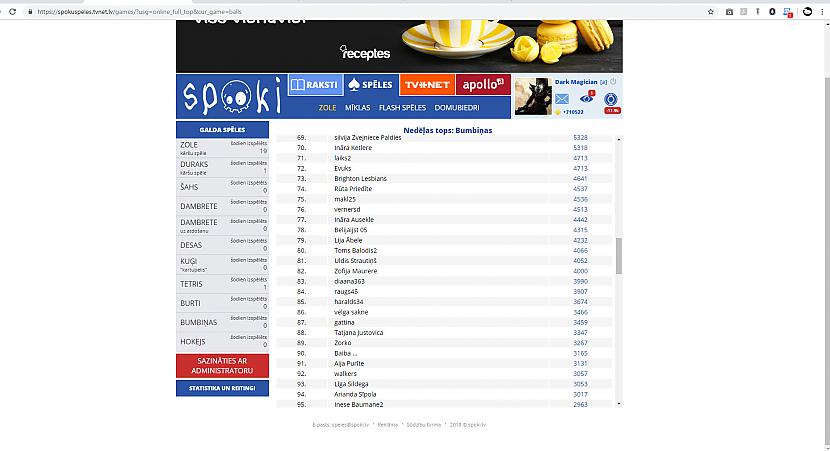Click the eye notifications icon
This screenshot has width=830, height=451.
tap(587, 98)
